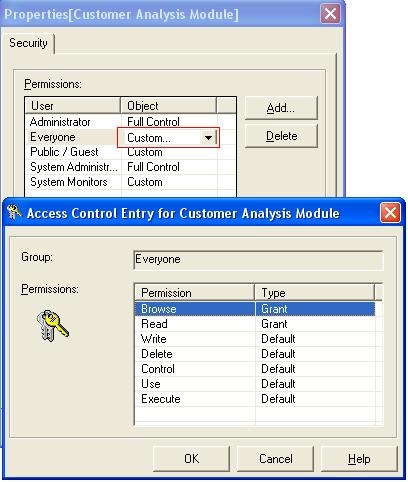Click the Delete button beside the permissions list
408x482 pixels.
tap(281, 136)
